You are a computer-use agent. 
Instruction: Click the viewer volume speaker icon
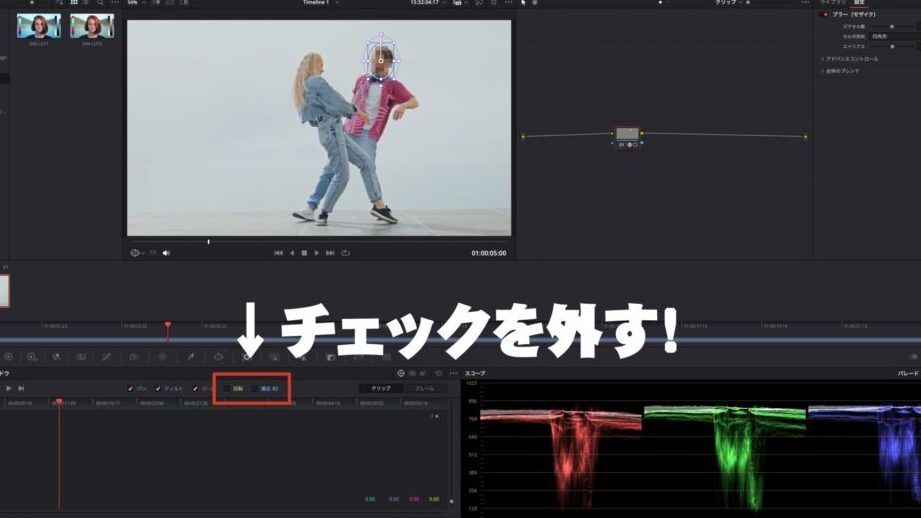pos(166,253)
